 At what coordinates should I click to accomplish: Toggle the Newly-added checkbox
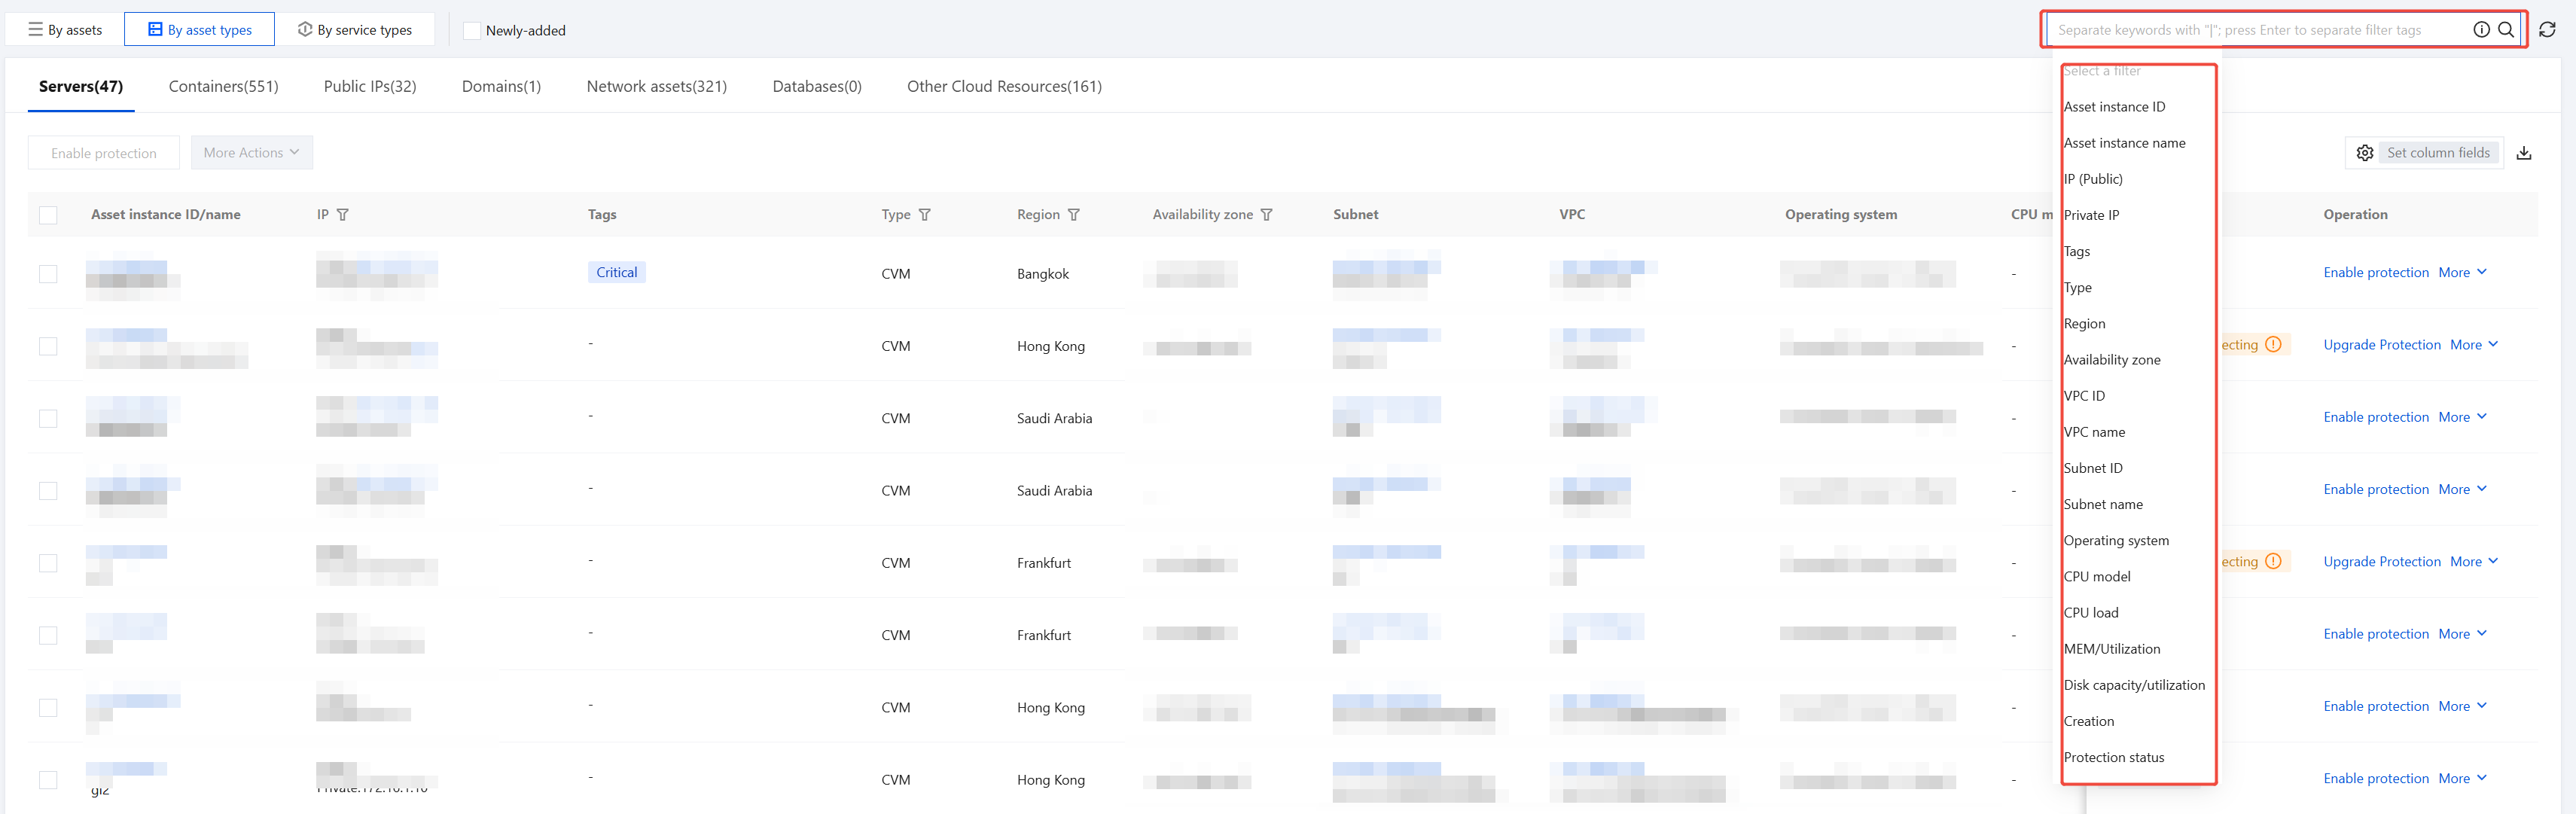[x=472, y=31]
